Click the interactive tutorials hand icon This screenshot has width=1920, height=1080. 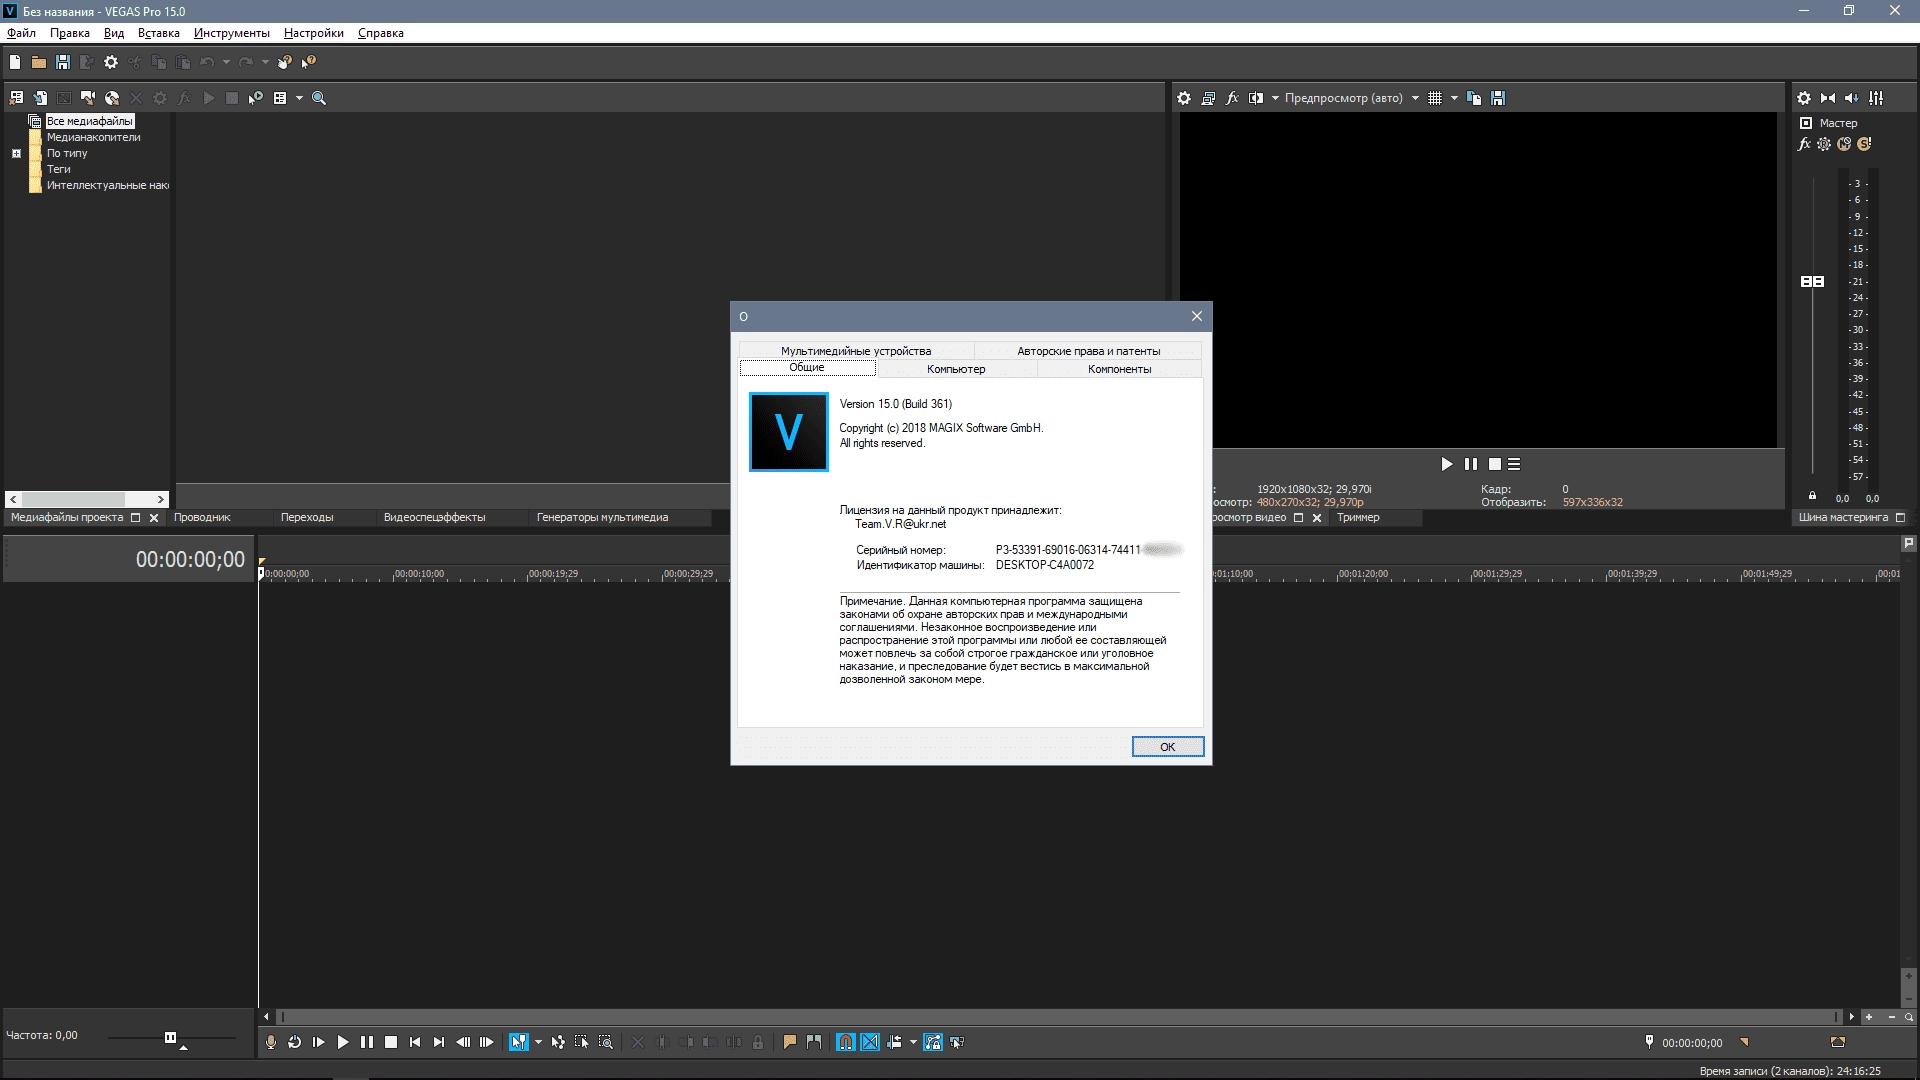[285, 62]
